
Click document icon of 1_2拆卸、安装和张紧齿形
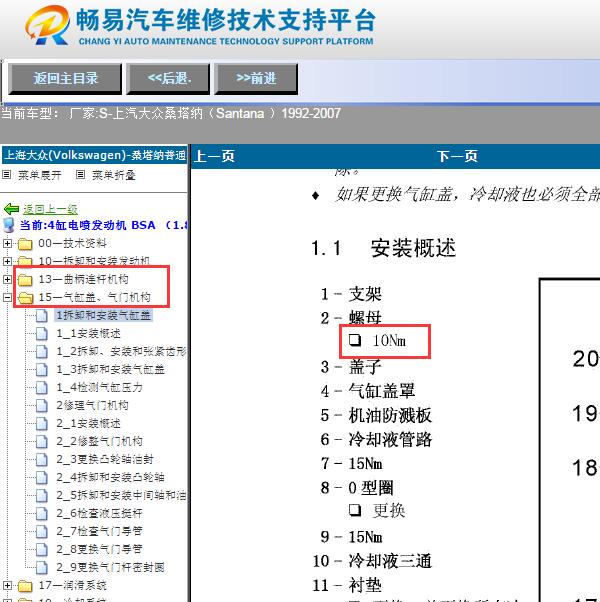(x=41, y=352)
